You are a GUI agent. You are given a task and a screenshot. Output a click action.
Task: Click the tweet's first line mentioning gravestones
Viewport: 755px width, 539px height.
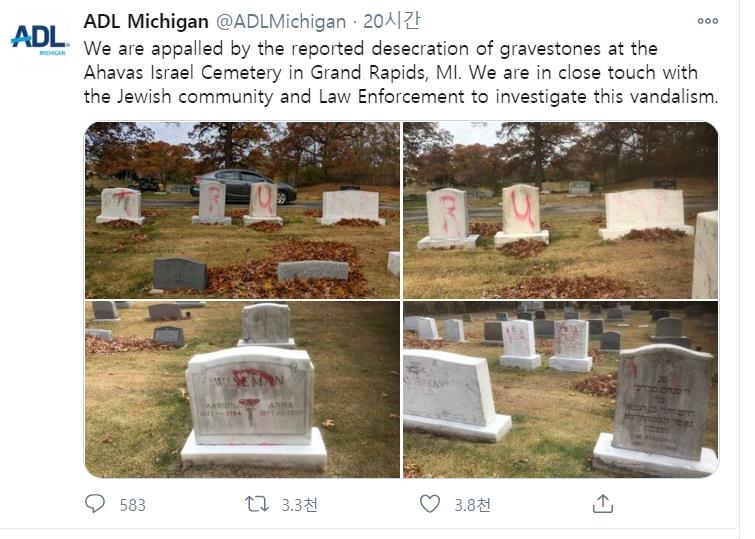(371, 49)
